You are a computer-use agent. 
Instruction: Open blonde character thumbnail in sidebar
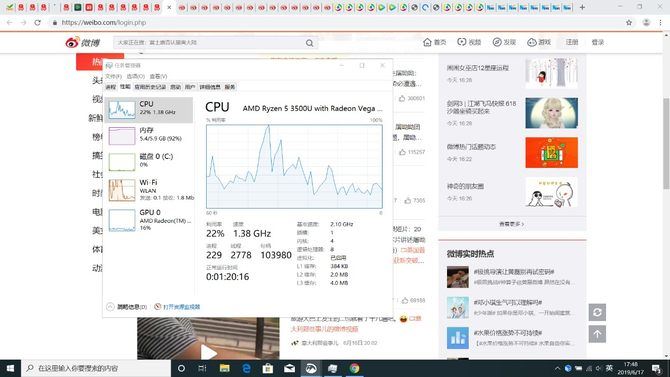(x=551, y=113)
